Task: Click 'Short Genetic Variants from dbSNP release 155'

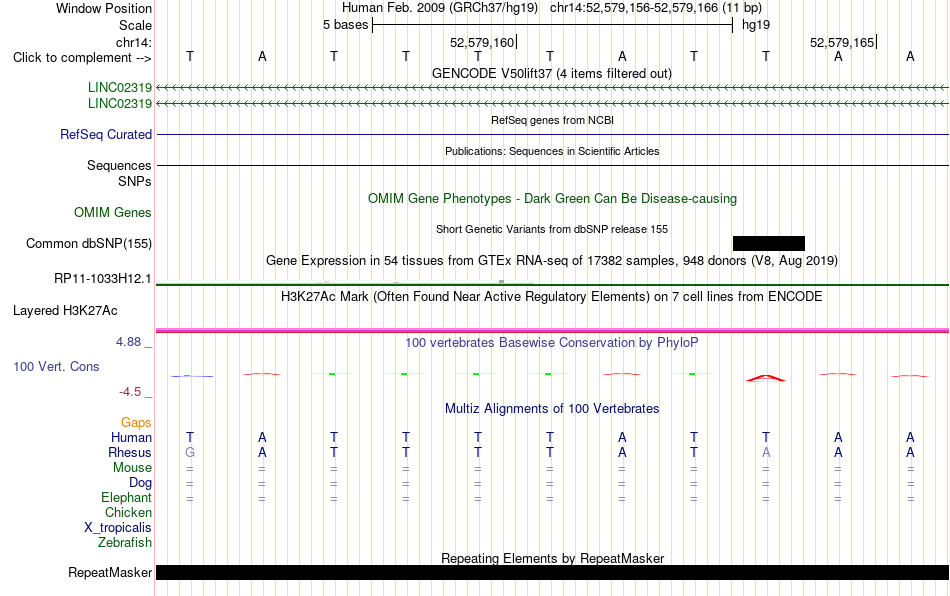Action: click(552, 230)
